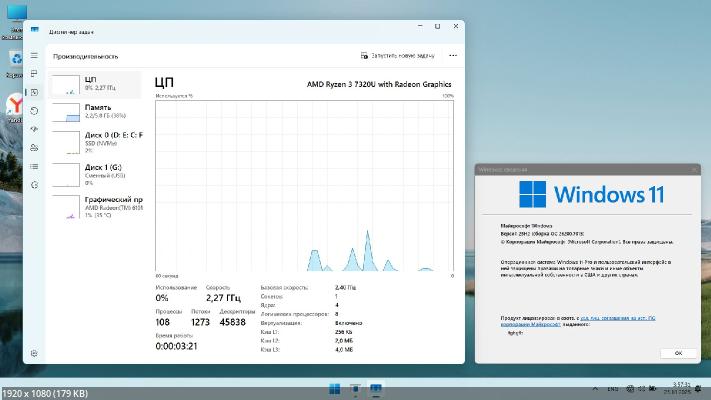This screenshot has width=711, height=400.
Task: Select Графический процессор entry
Action: point(97,205)
